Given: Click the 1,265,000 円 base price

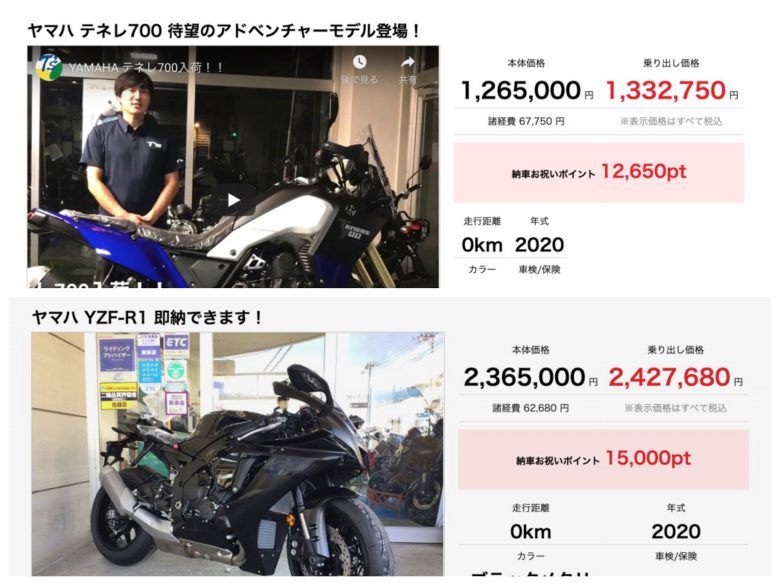Looking at the screenshot, I should click(527, 91).
